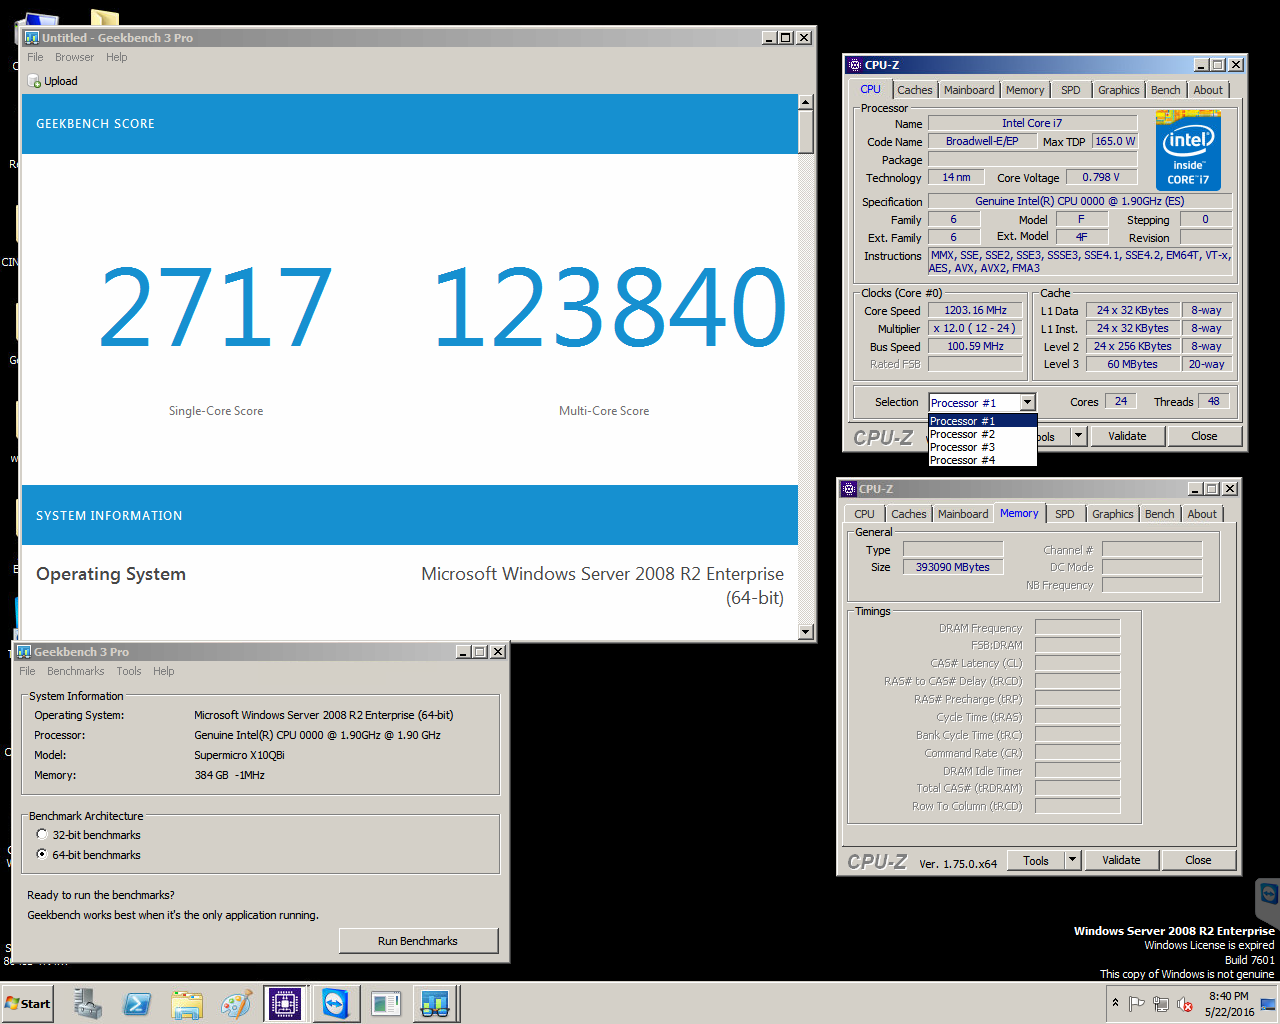Click the Core Speed value 1203.16 MHz
The height and width of the screenshot is (1024, 1280).
click(x=975, y=311)
